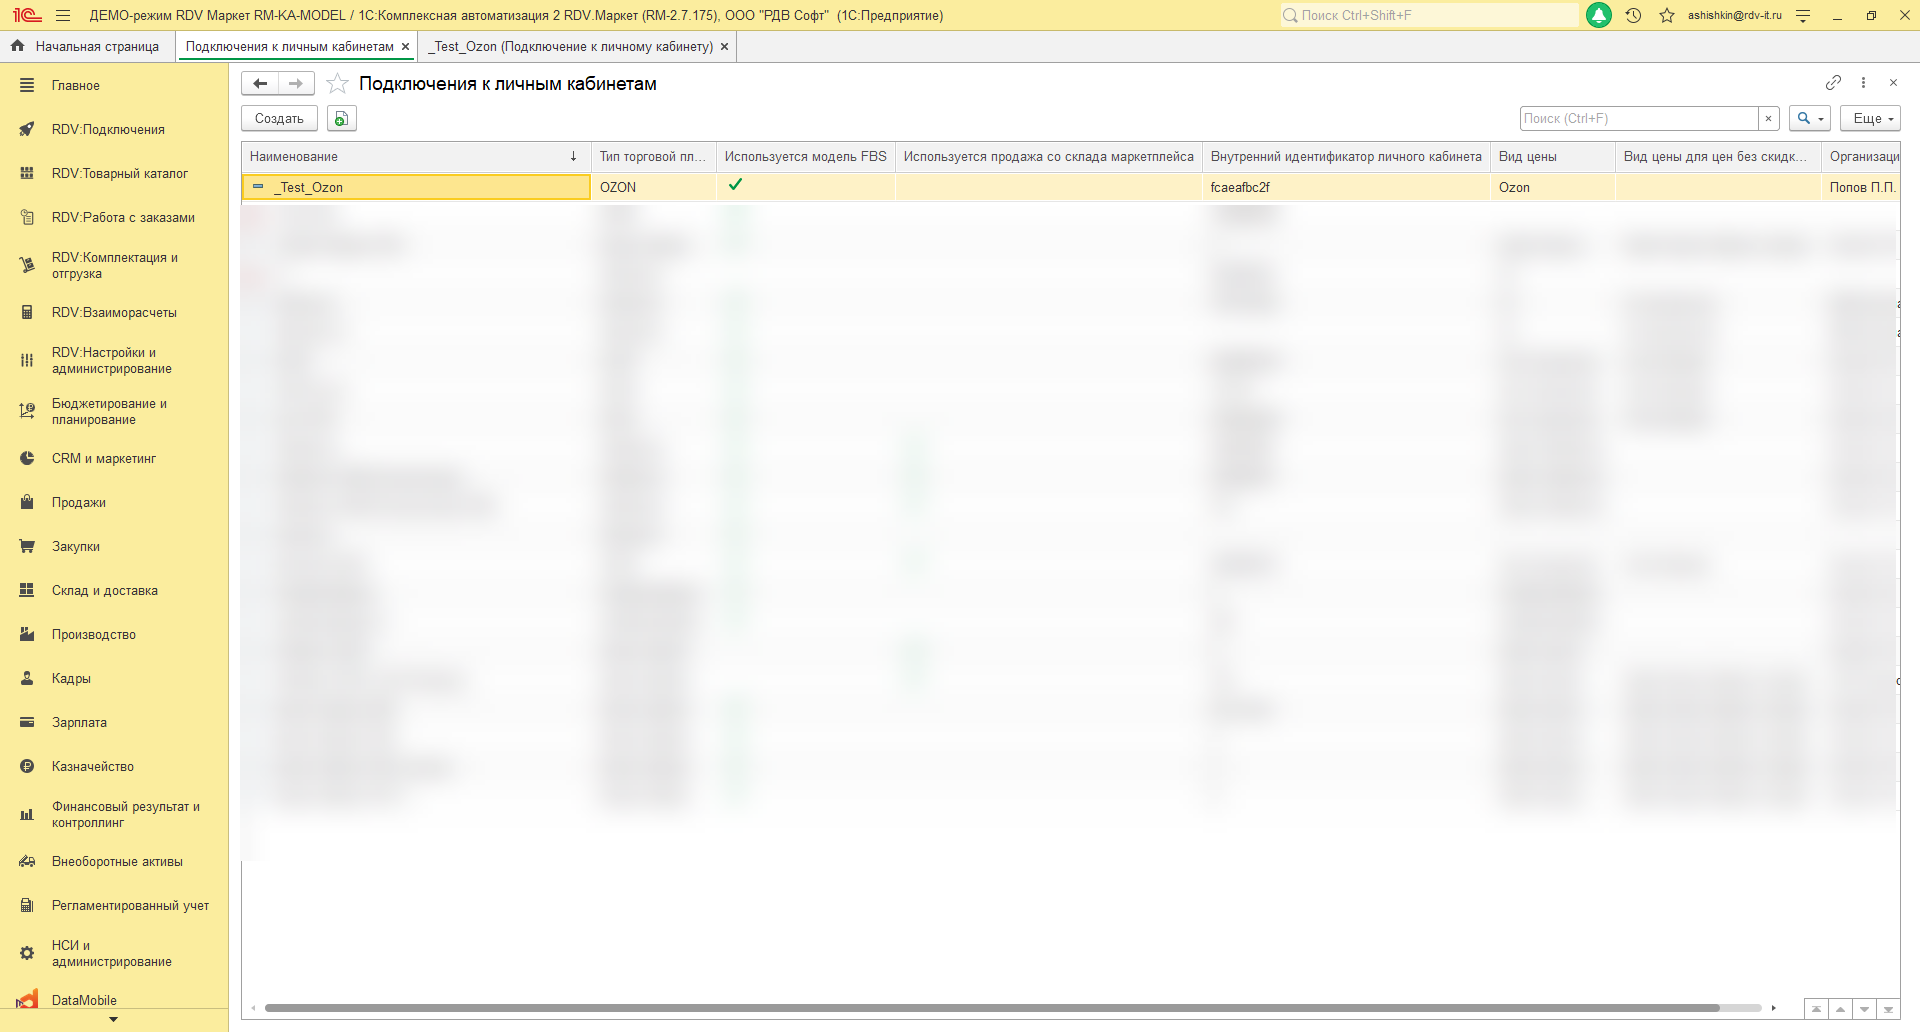Click the green notifications bell icon
The width and height of the screenshot is (1920, 1032).
[x=1599, y=15]
